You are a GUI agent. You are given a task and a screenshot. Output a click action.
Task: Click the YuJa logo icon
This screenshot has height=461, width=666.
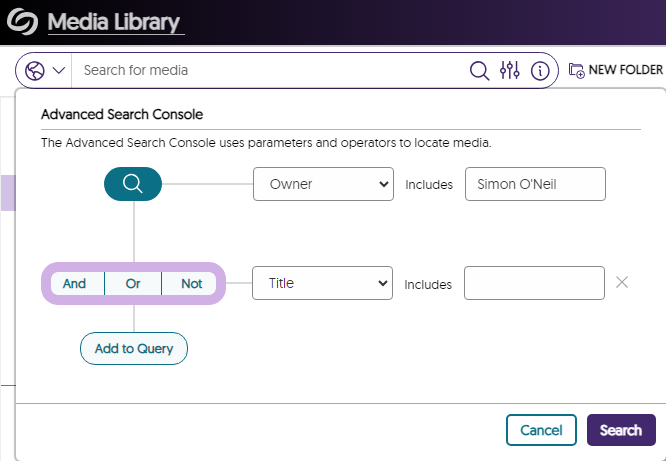(20, 22)
